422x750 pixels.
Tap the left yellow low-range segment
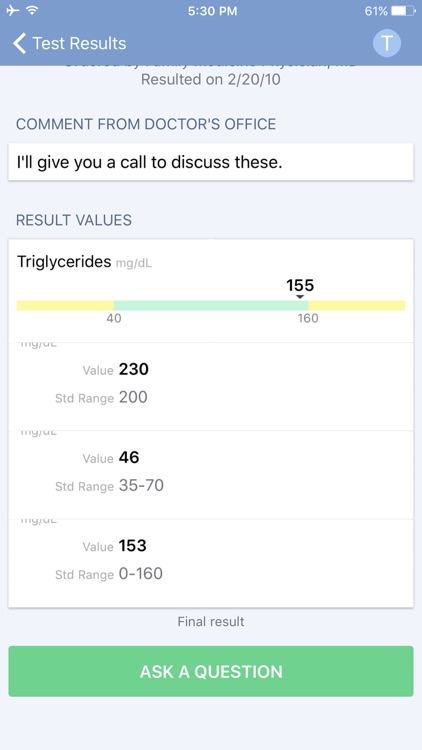pos(65,305)
